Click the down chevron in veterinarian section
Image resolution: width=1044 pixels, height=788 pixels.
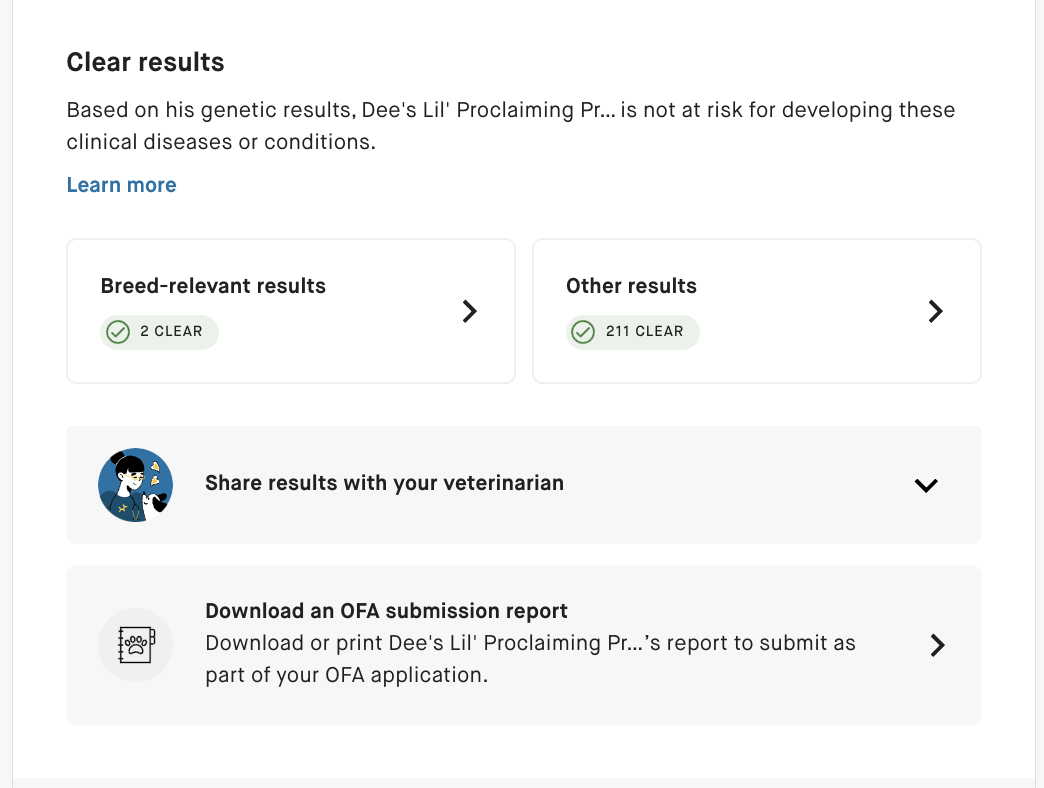pos(926,486)
